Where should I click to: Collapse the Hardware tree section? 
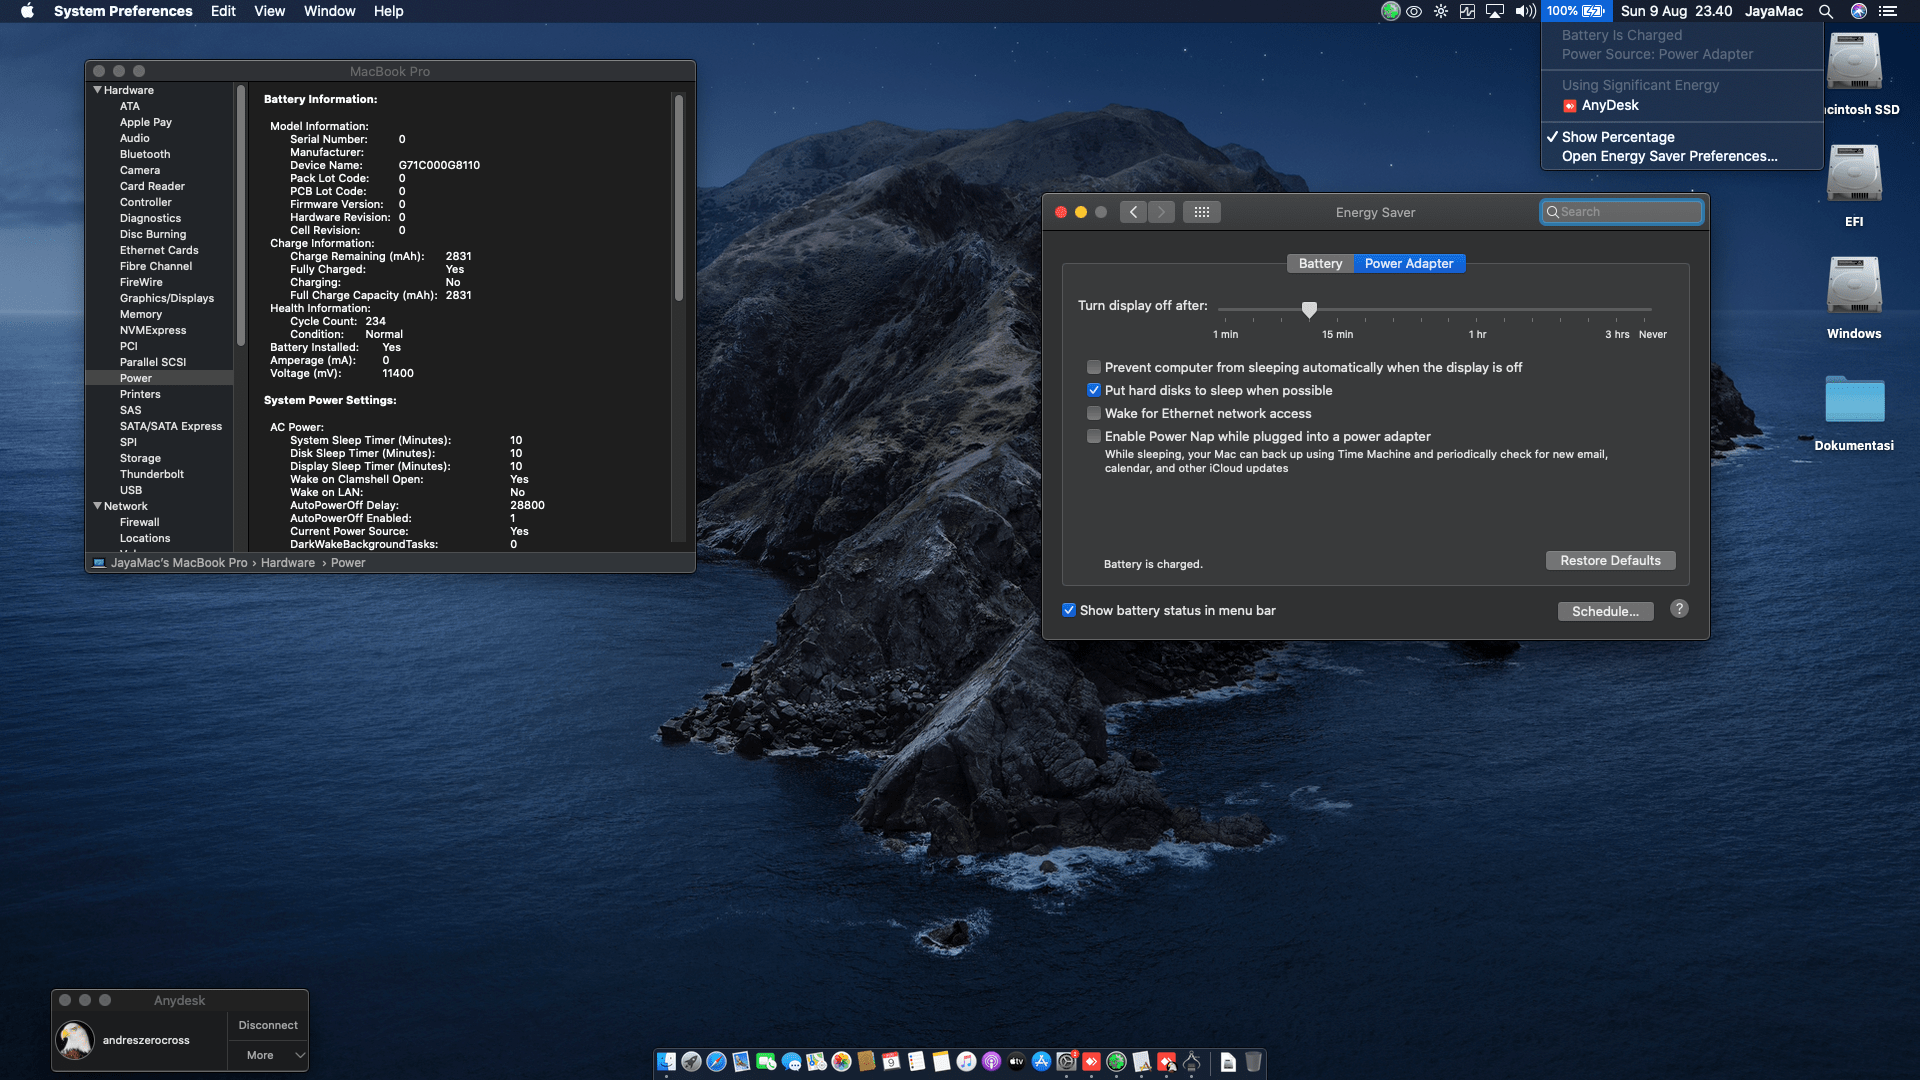(x=98, y=90)
